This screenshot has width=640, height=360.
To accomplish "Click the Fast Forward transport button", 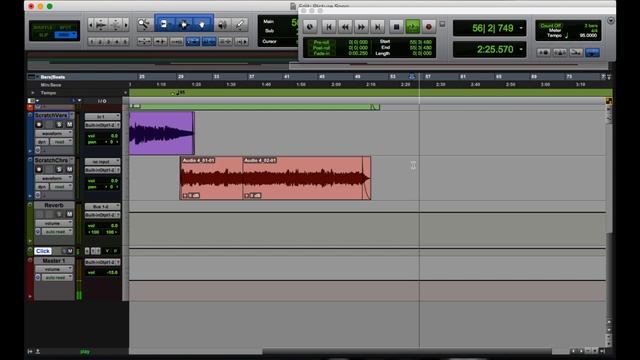I will click(x=362, y=27).
